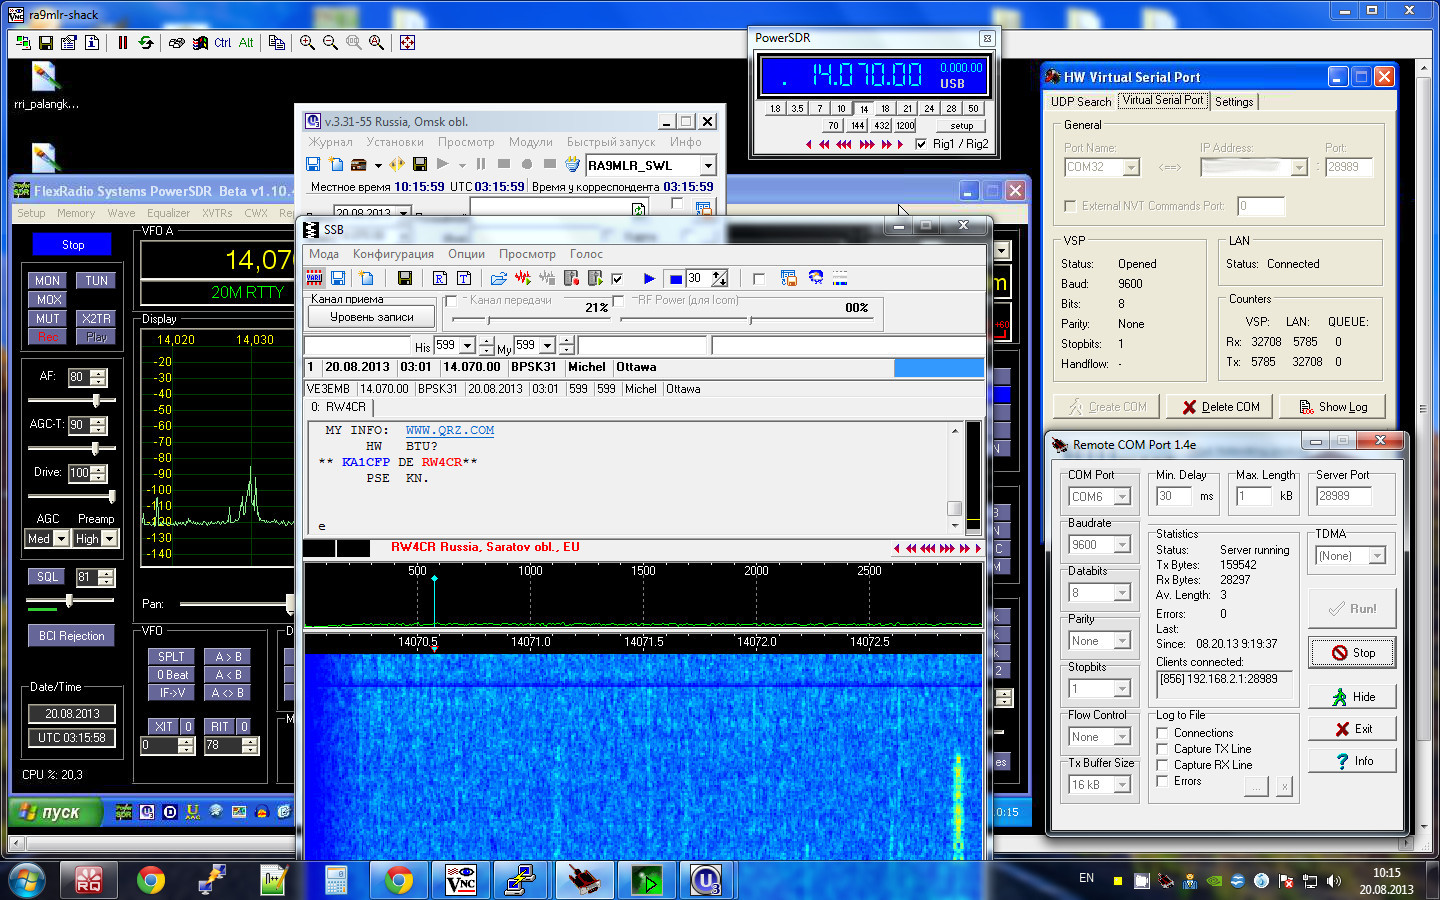The width and height of the screenshot is (1440, 900).
Task: Click the setup button in PowerSDR panel
Action: point(962,126)
